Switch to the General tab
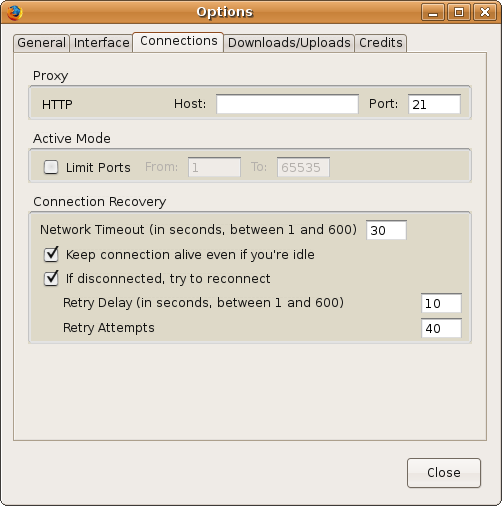This screenshot has width=502, height=506. (x=41, y=43)
